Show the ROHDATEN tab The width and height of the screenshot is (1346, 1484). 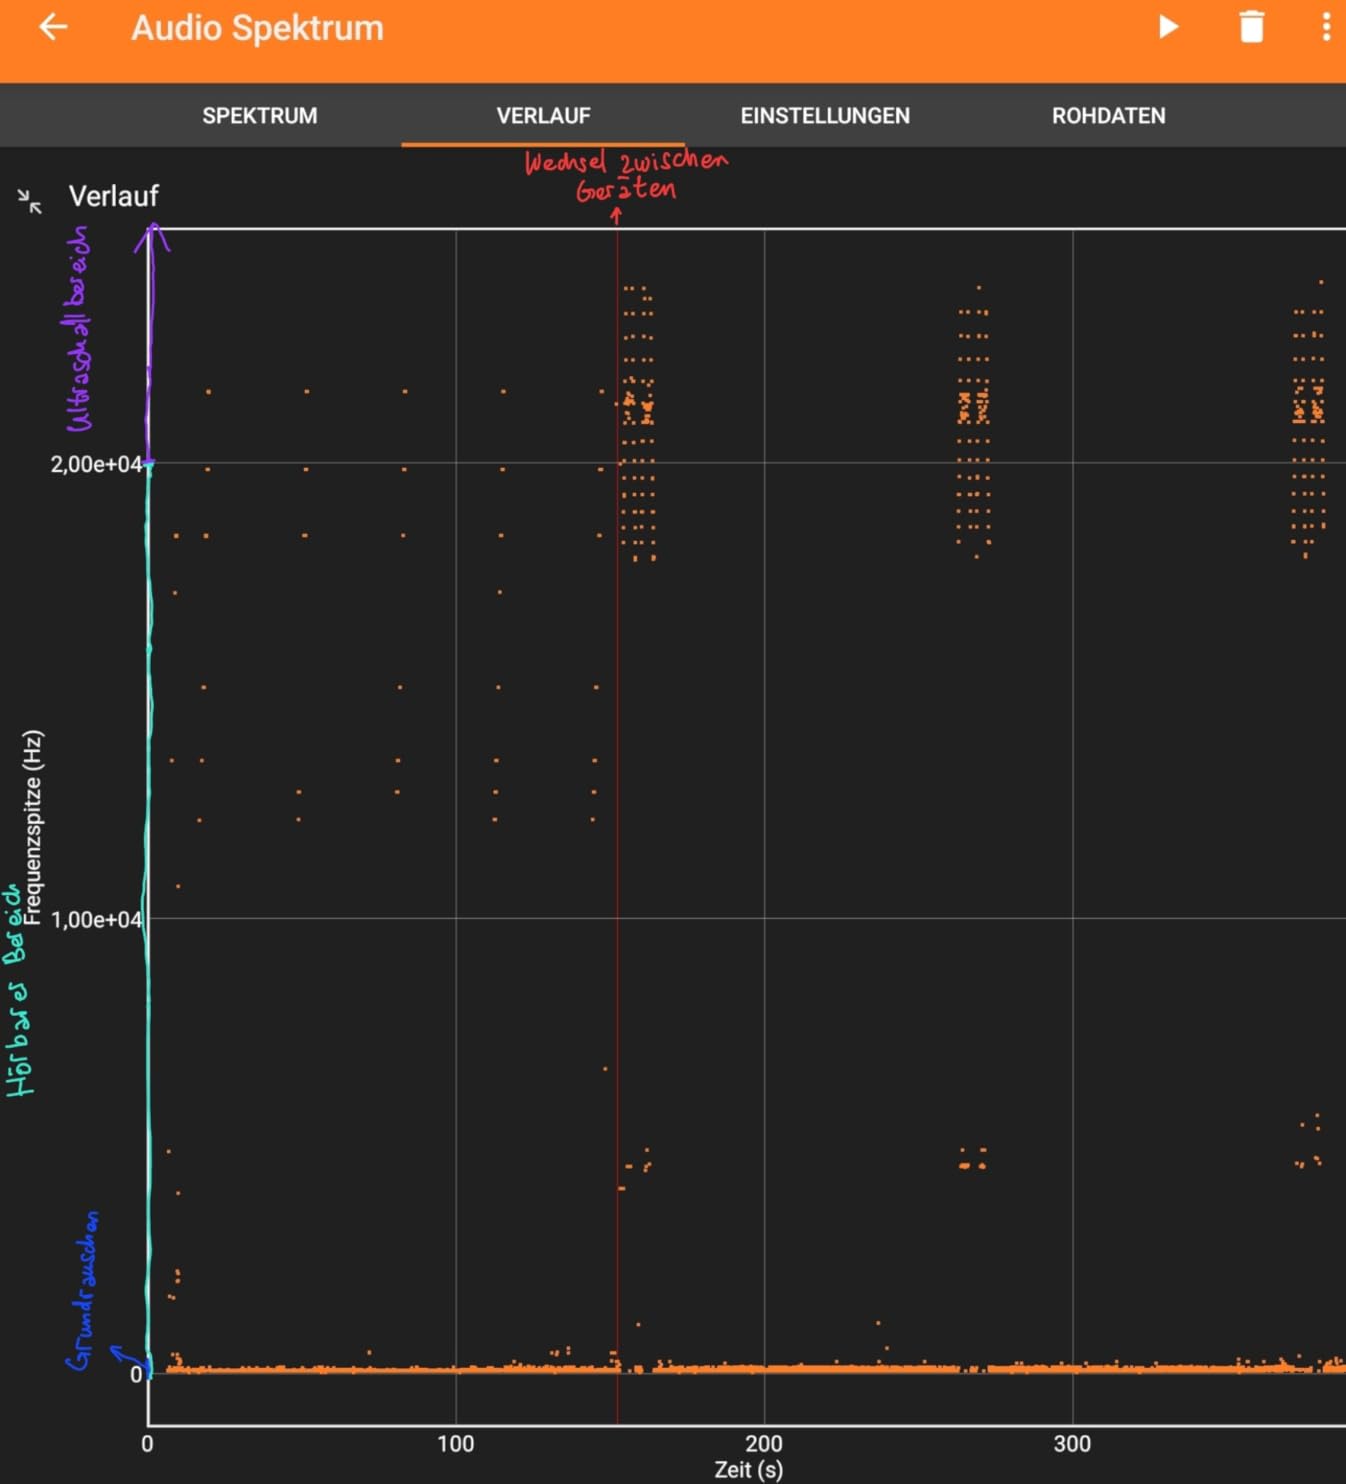(x=1108, y=116)
